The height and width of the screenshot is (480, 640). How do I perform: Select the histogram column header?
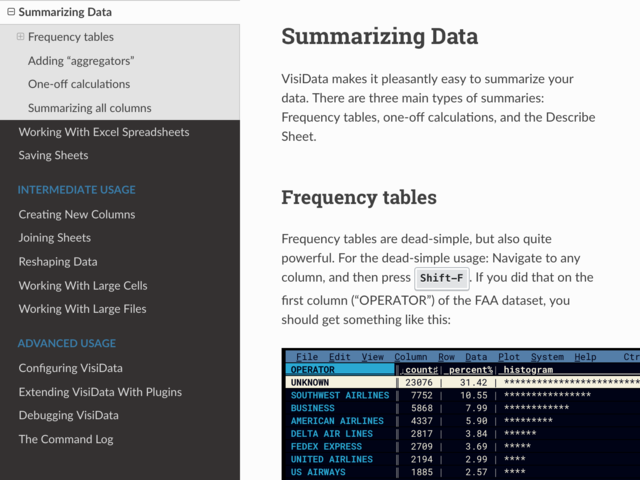[528, 369]
